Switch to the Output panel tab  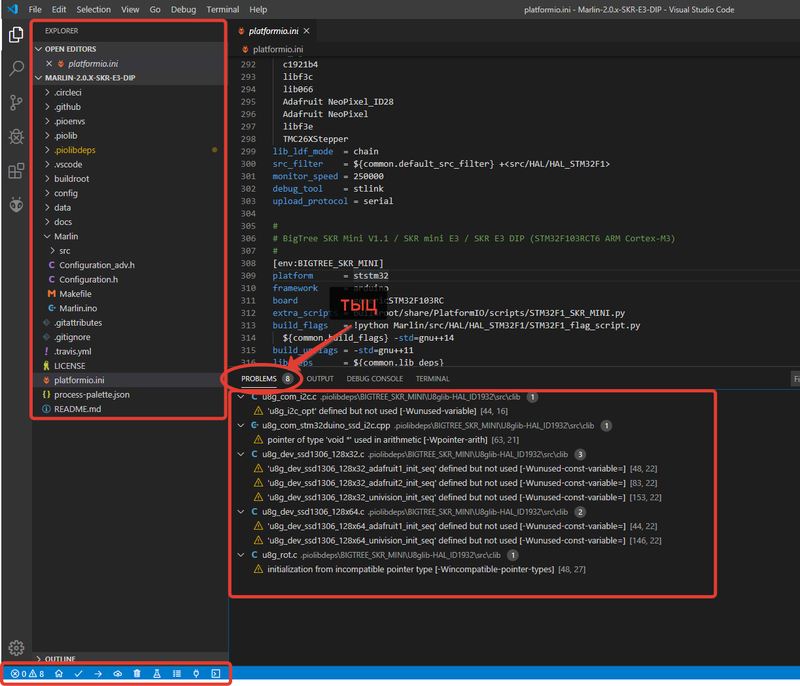320,379
